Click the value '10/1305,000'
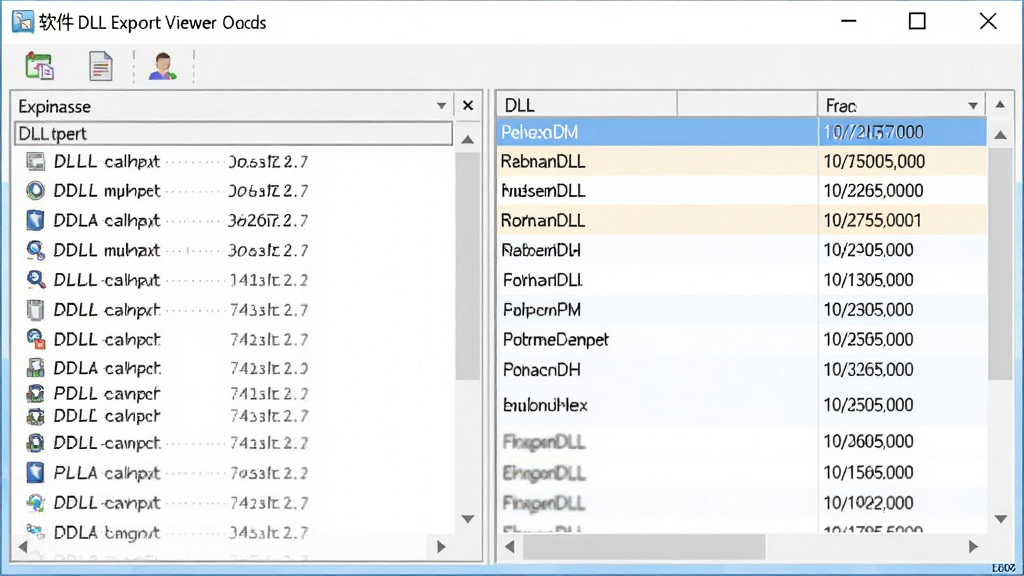The width and height of the screenshot is (1024, 576). tap(868, 280)
